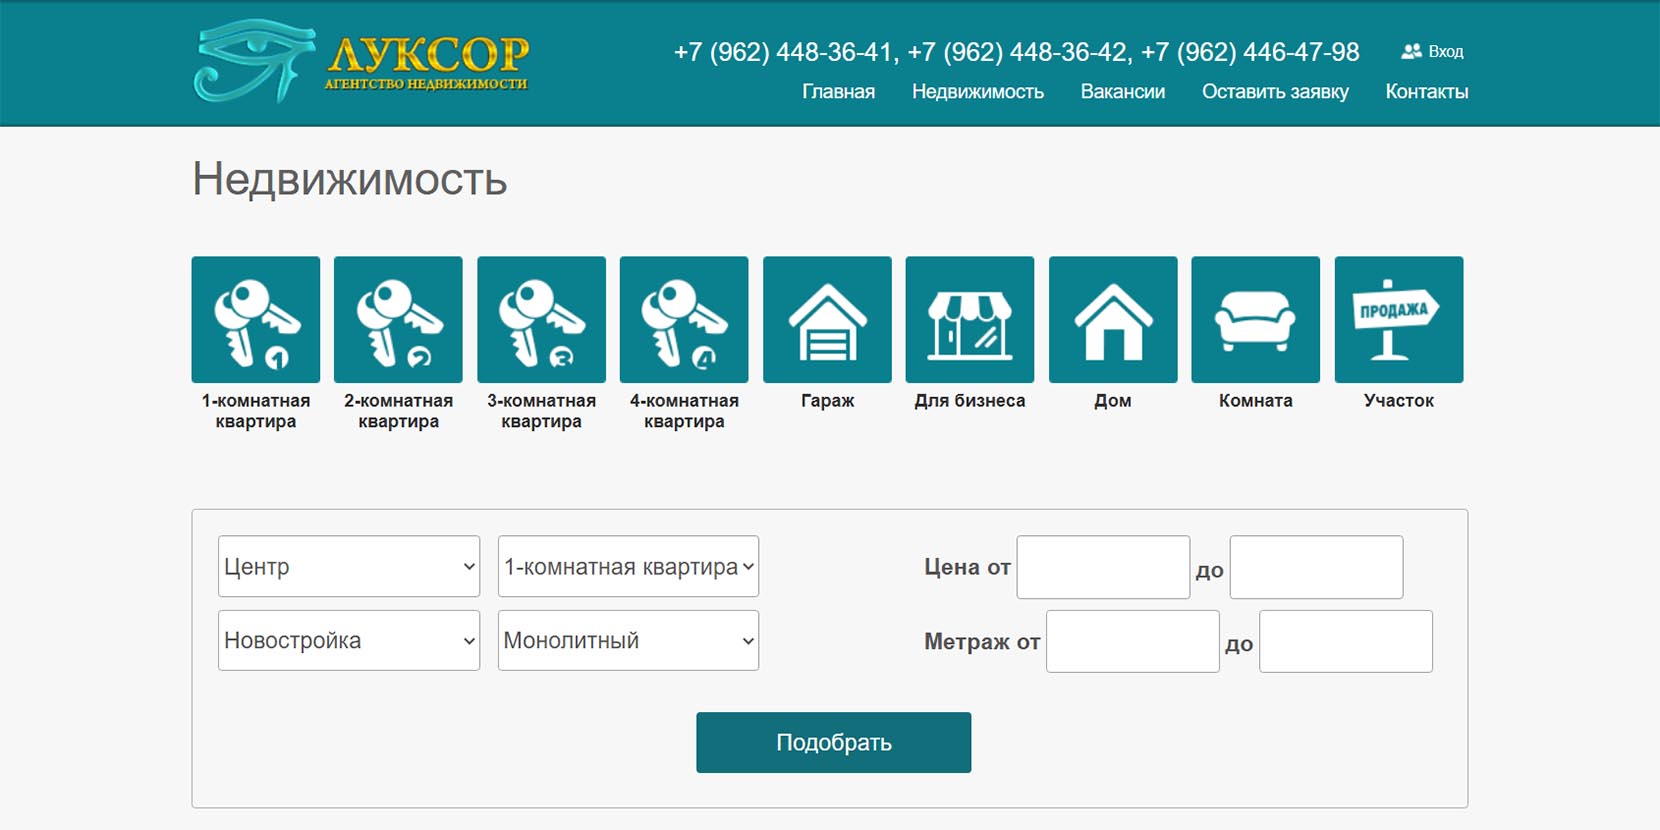This screenshot has height=830, width=1660.
Task: Open the Вакансии menu item
Action: [1122, 92]
